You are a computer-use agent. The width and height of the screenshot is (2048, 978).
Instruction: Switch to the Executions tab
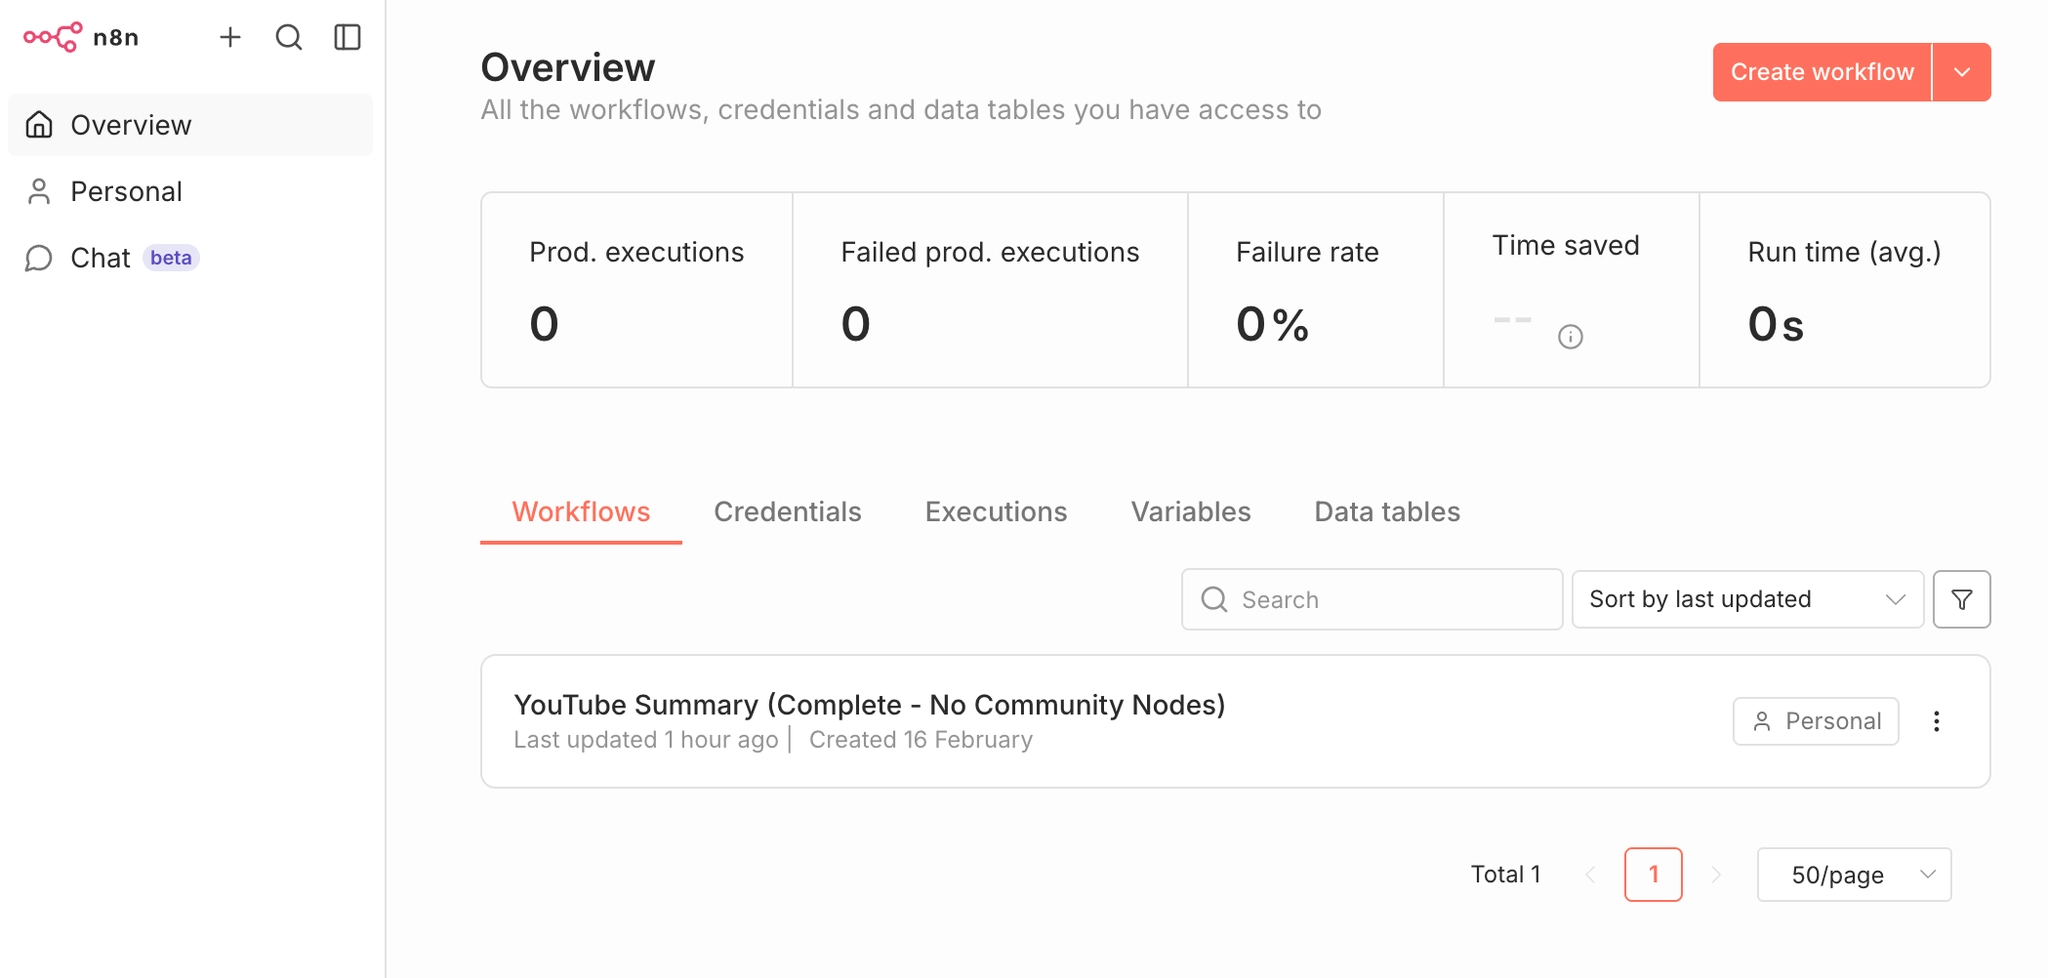[x=995, y=512]
